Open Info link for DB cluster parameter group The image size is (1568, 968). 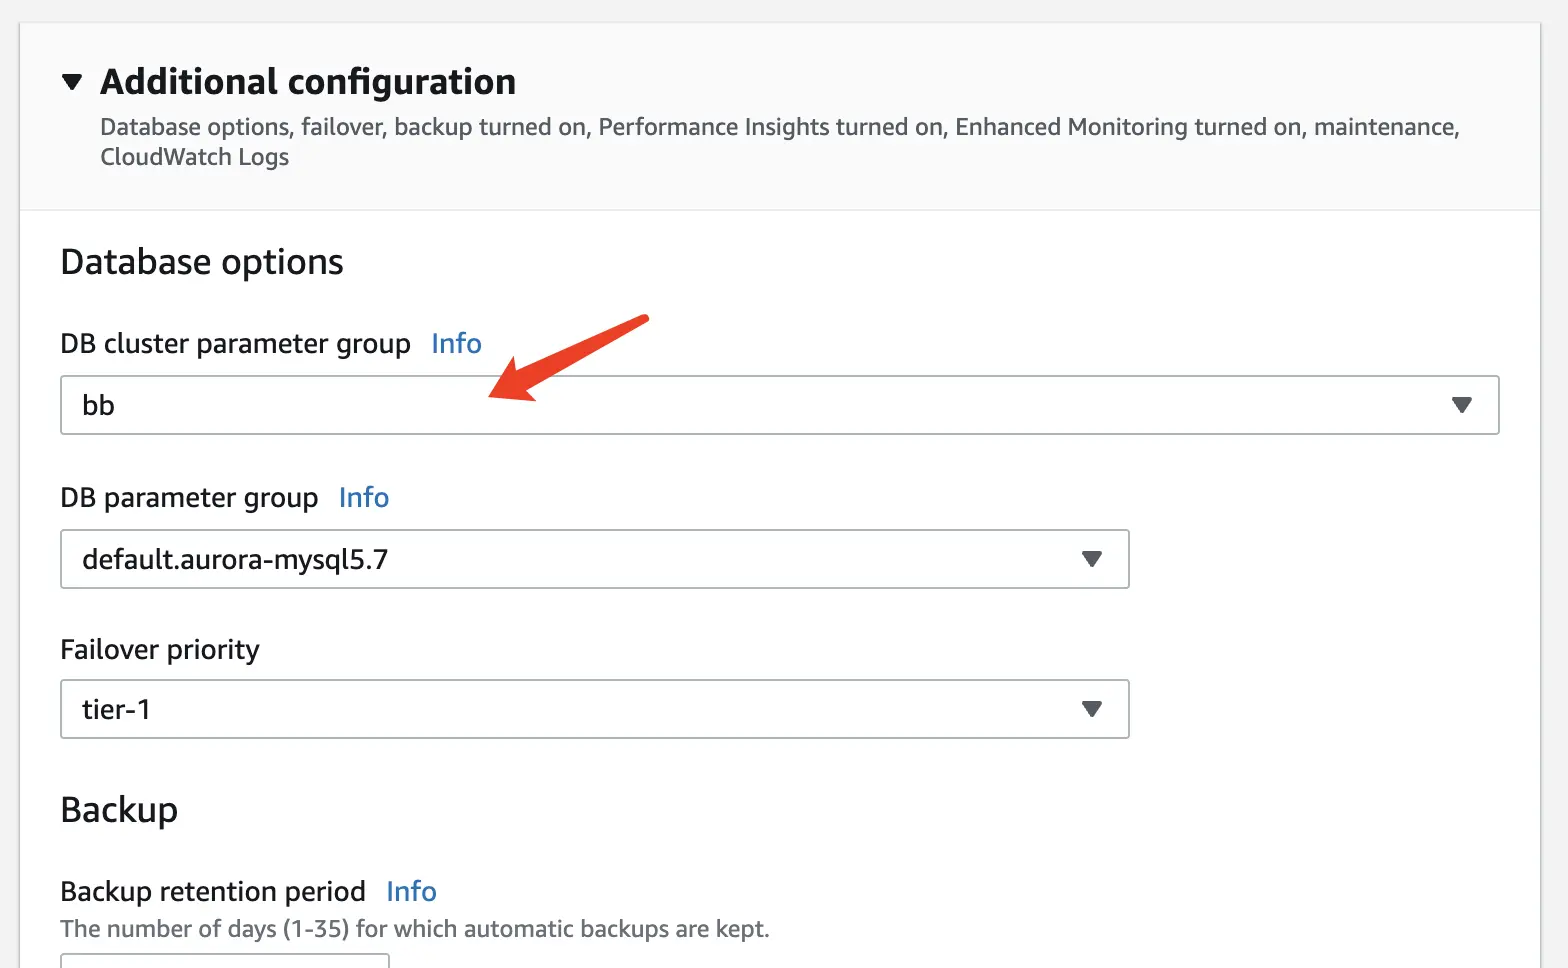(x=456, y=344)
